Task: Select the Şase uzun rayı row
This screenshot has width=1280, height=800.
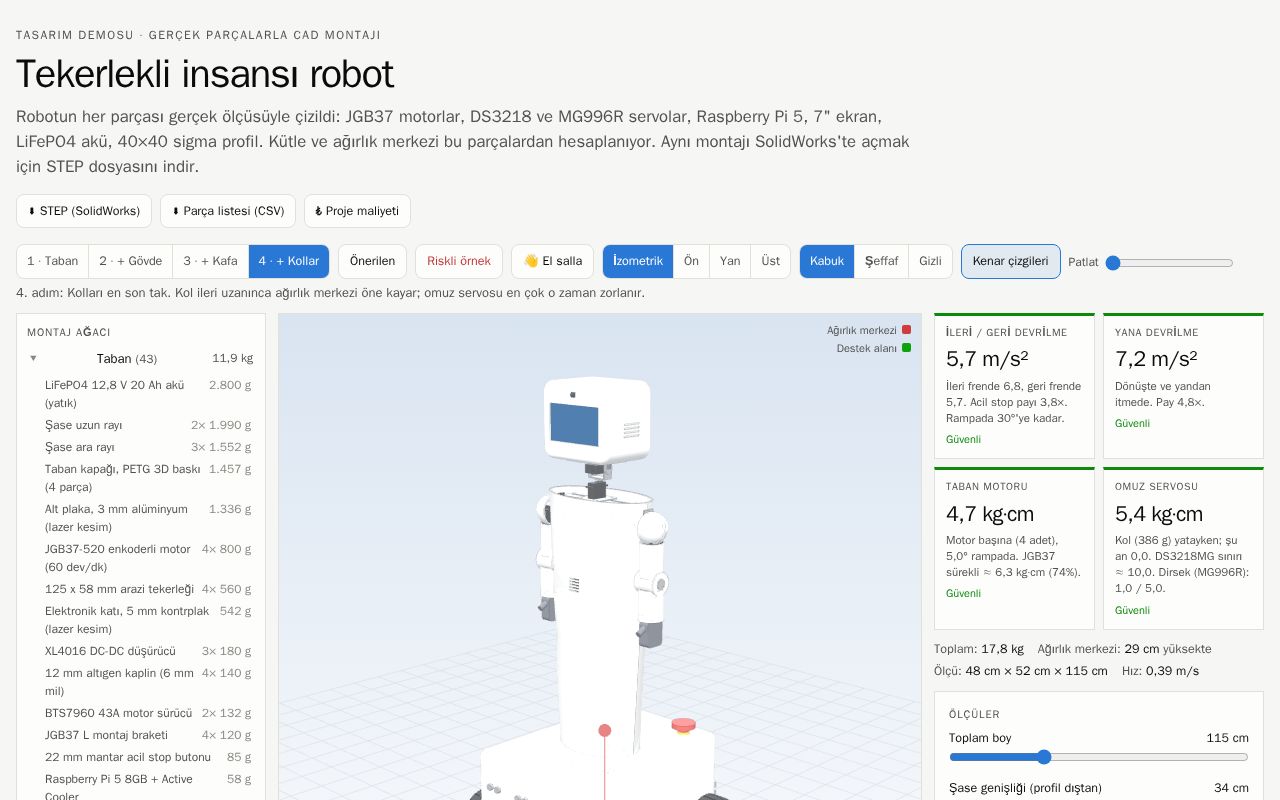Action: [148, 425]
